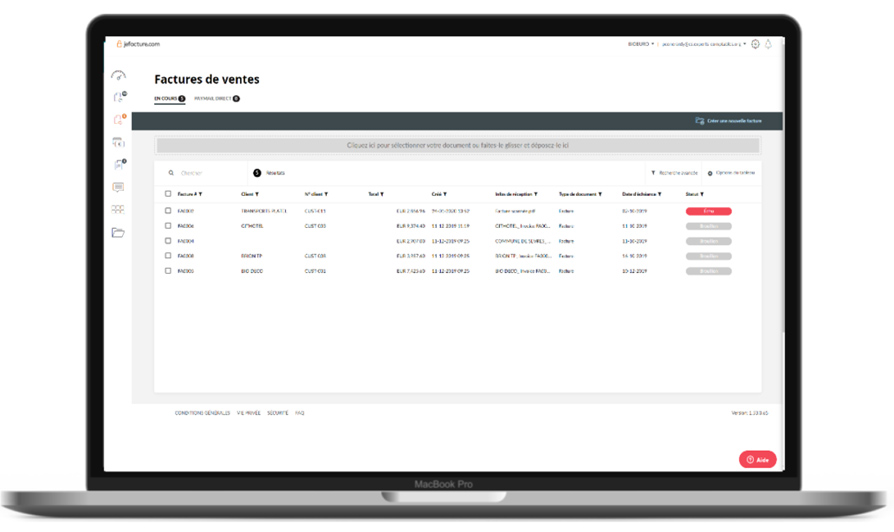Open the chat message icon in sidebar

118,187
